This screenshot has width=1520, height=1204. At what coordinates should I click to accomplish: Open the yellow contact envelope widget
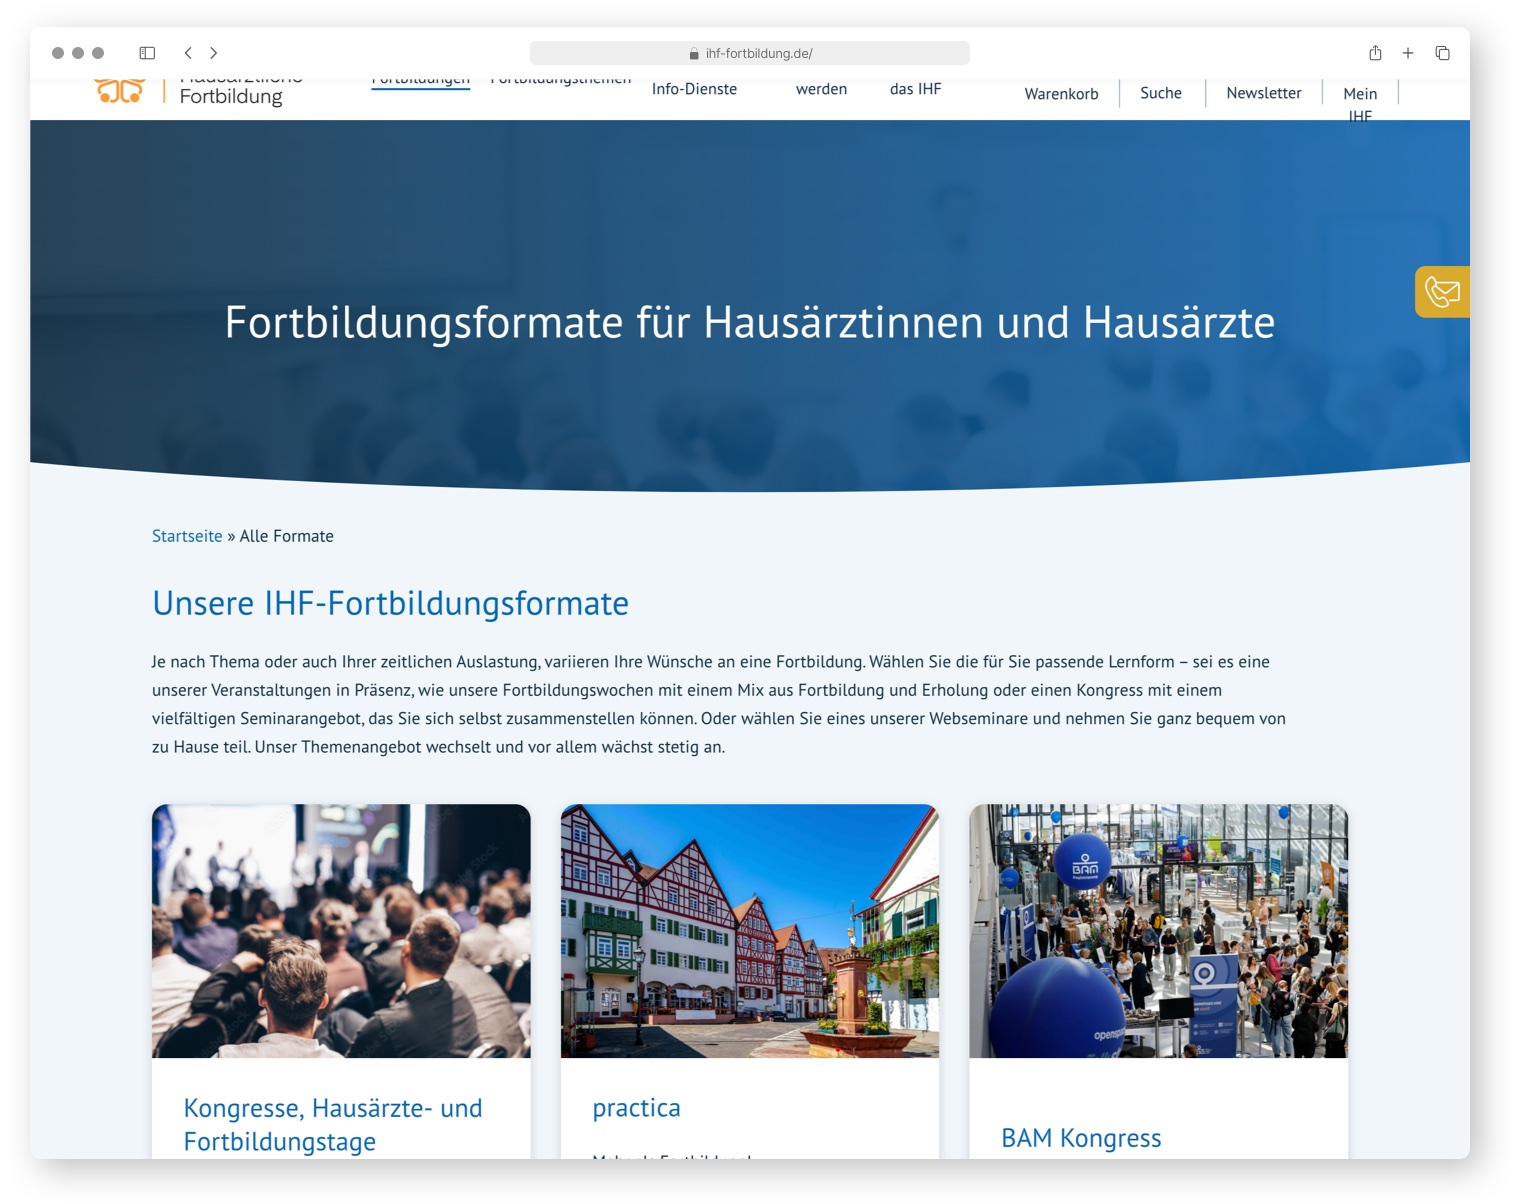(1442, 292)
